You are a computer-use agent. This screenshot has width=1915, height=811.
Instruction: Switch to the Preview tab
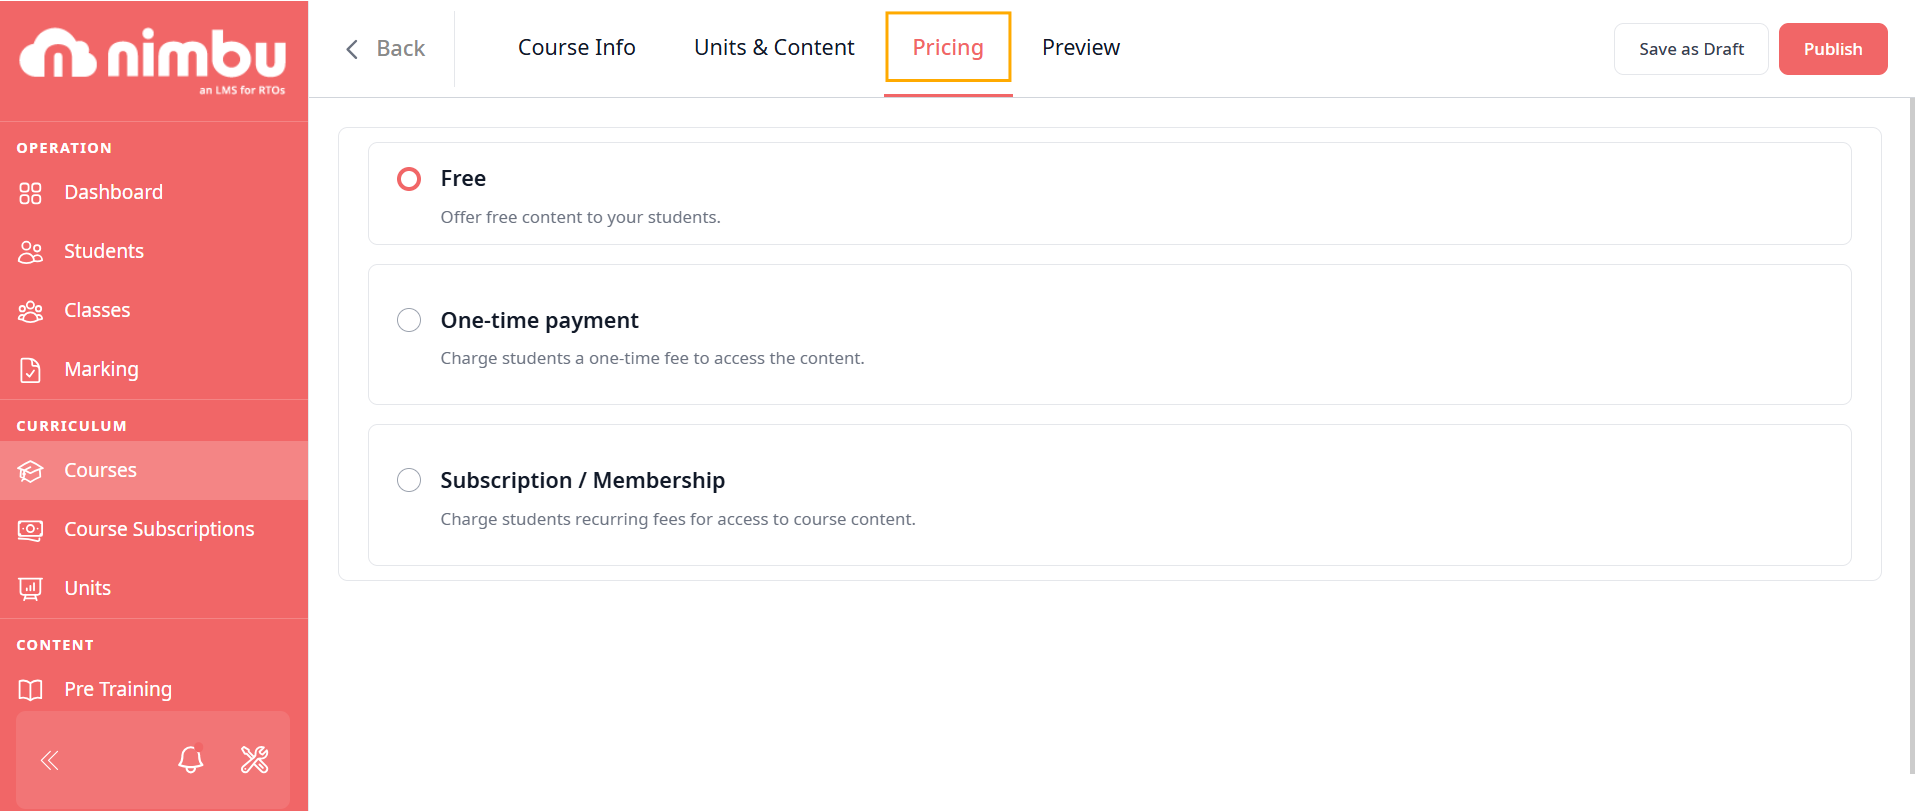click(1081, 48)
